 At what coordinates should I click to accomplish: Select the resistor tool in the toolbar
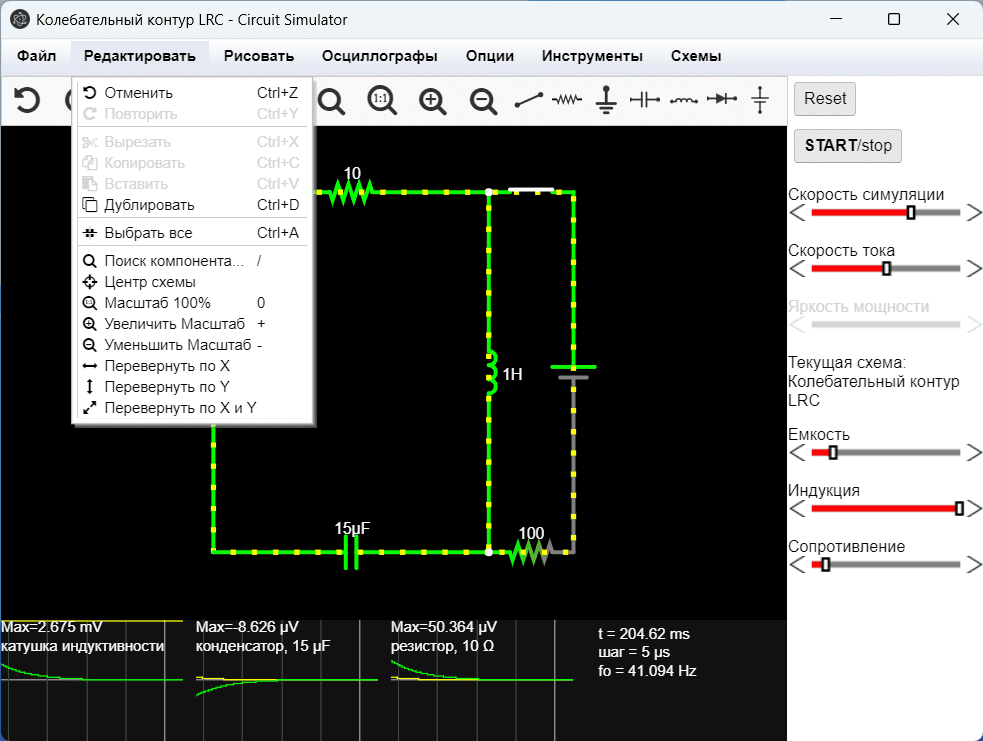point(568,100)
